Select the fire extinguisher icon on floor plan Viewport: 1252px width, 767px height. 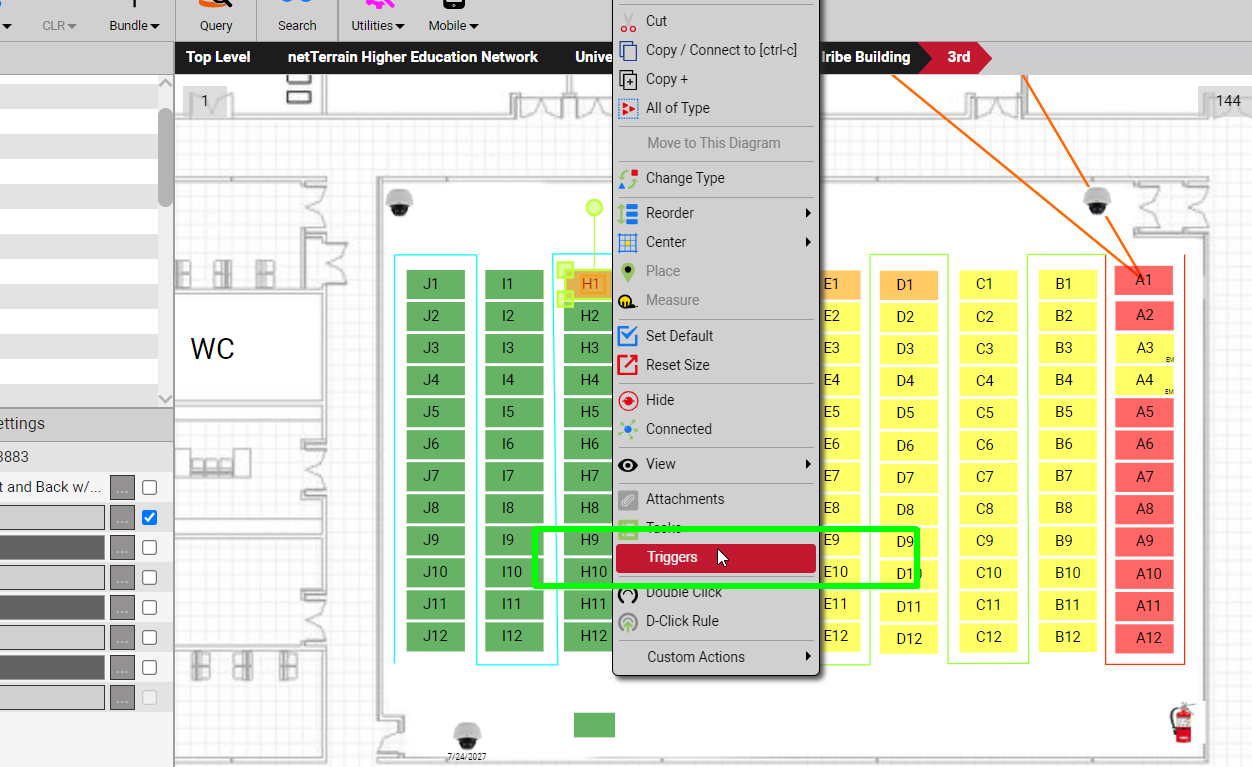pos(1182,722)
